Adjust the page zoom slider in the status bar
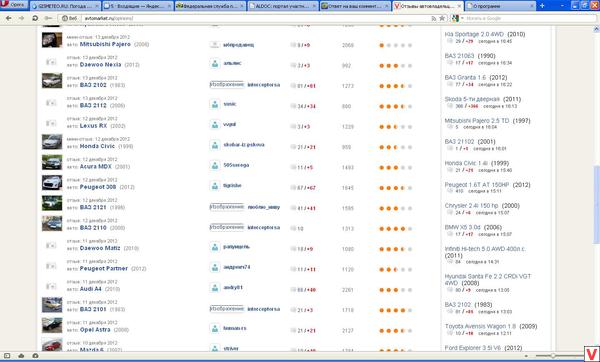 click(553, 356)
